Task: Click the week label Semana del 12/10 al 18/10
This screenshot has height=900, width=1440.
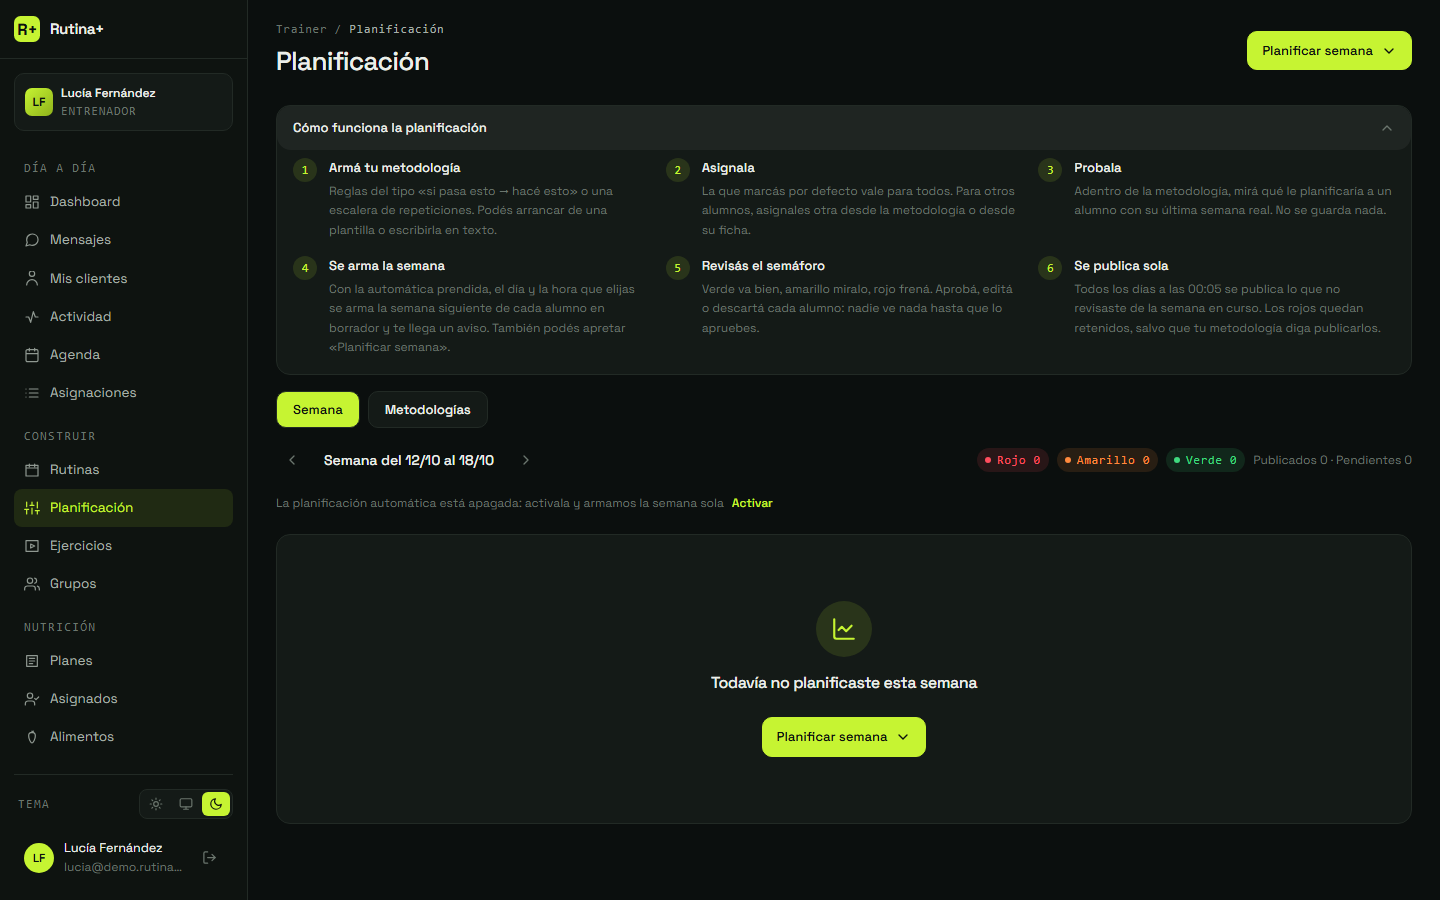Action: pos(409,460)
